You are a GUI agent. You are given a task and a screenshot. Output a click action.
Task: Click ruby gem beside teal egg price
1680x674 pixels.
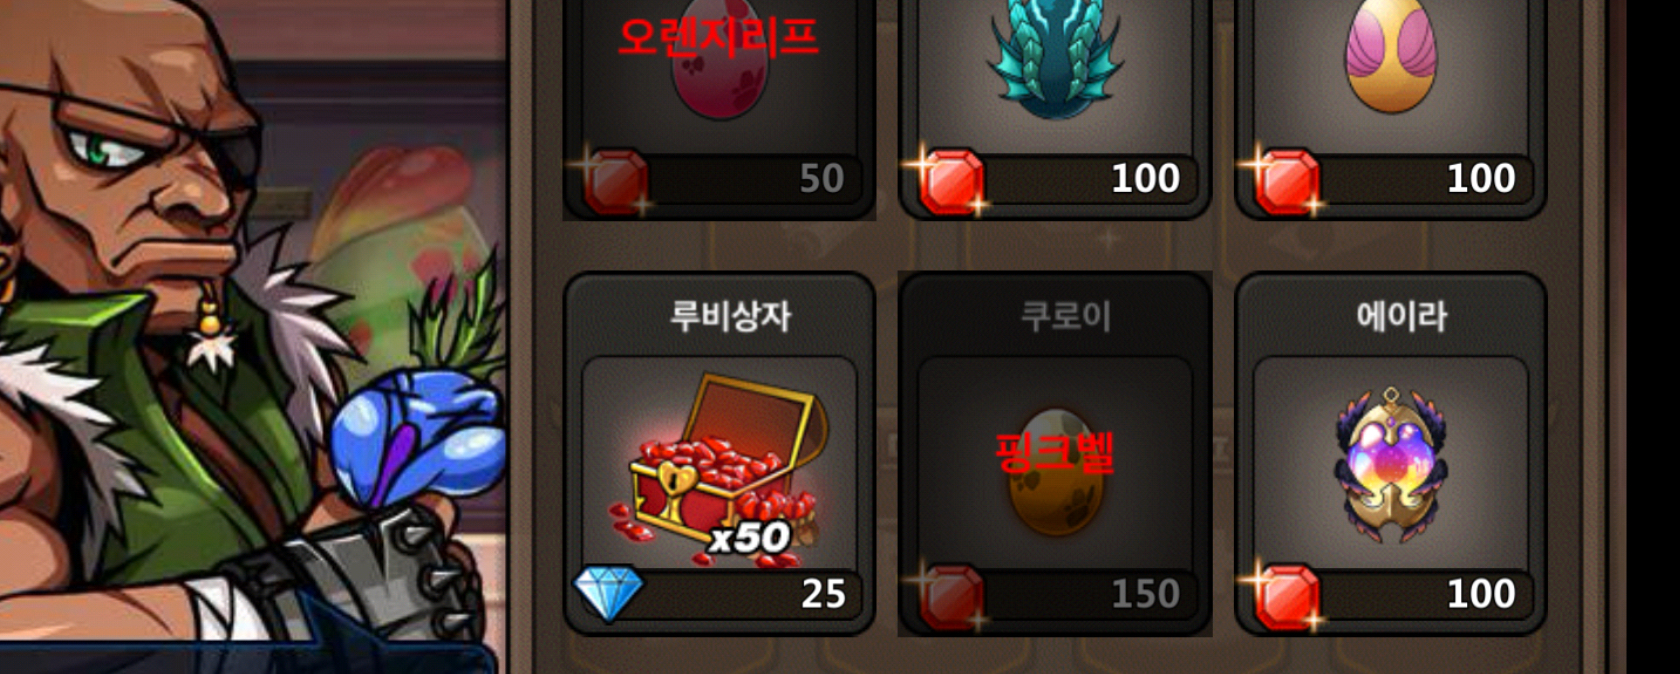click(x=951, y=182)
